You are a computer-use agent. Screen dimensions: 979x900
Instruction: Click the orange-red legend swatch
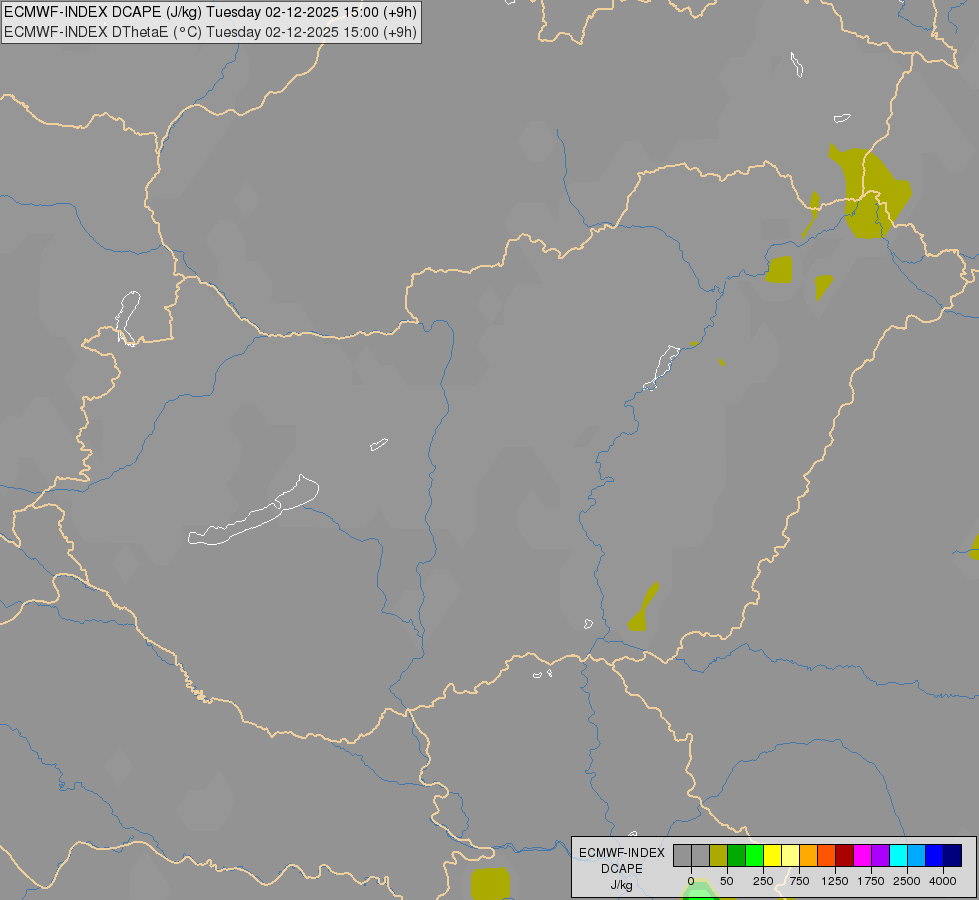(x=827, y=855)
